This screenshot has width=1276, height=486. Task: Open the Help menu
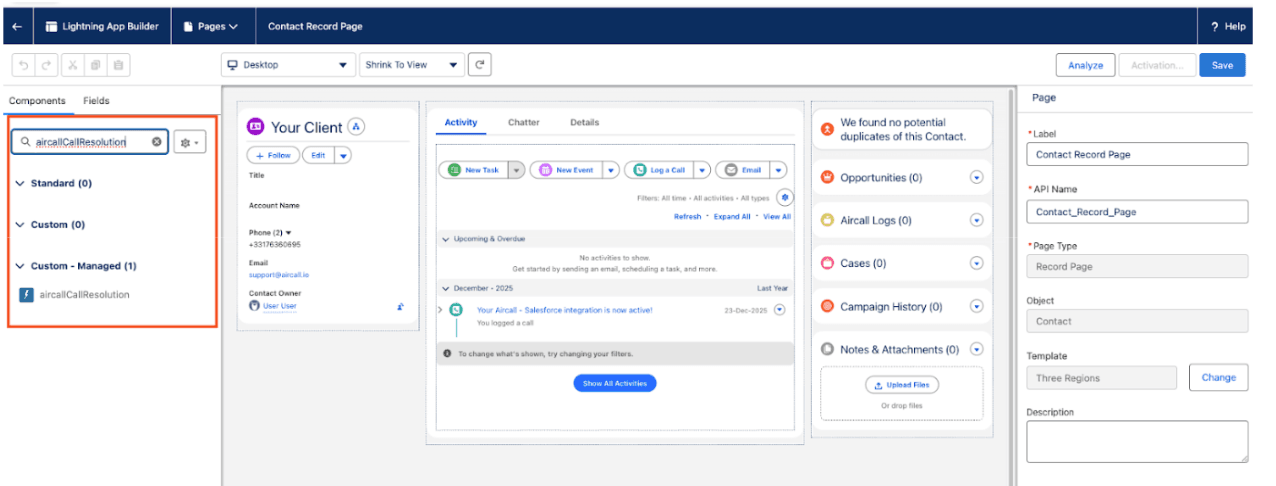pos(1227,26)
